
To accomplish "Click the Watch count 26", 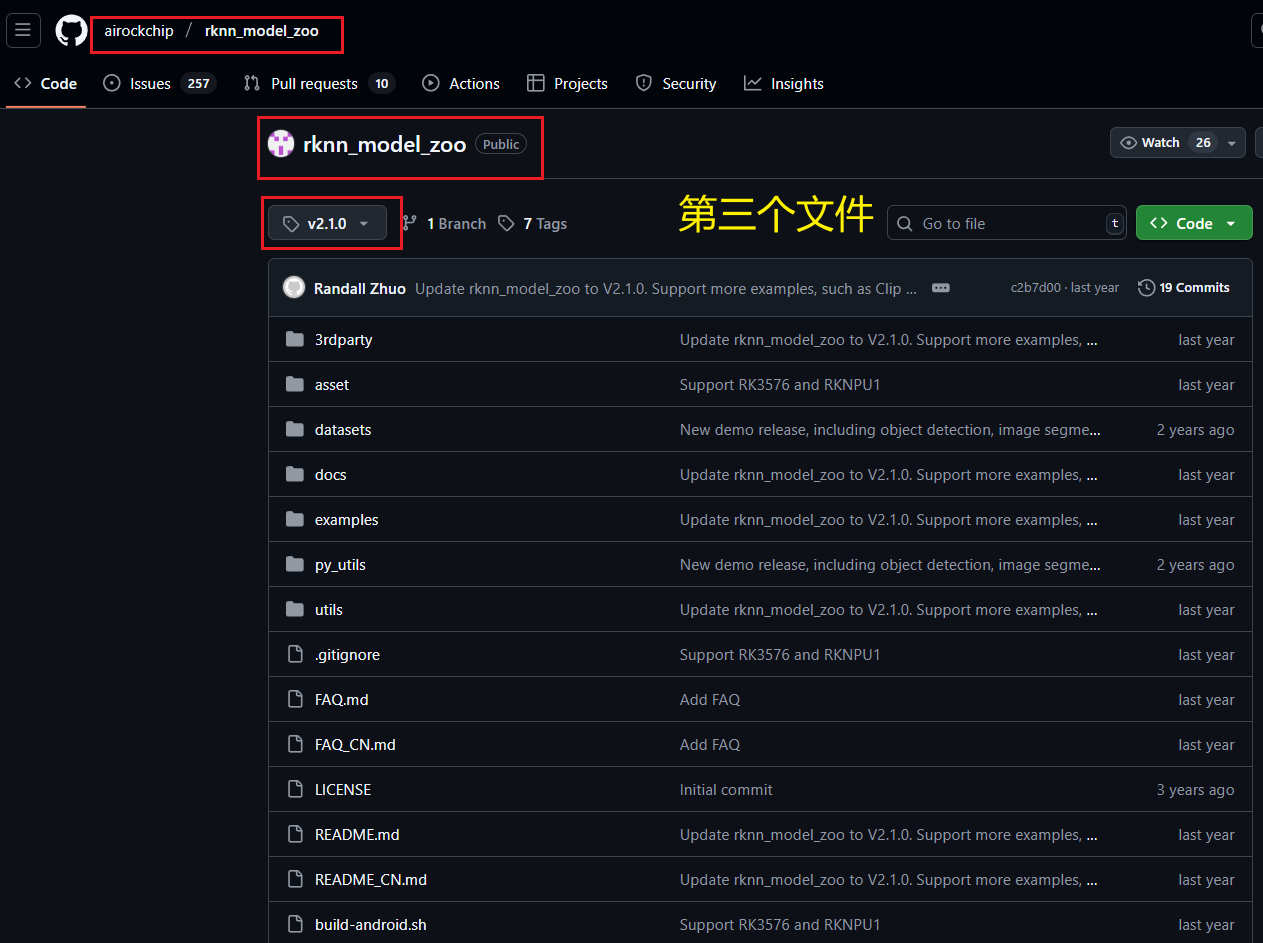I will pyautogui.click(x=1203, y=143).
